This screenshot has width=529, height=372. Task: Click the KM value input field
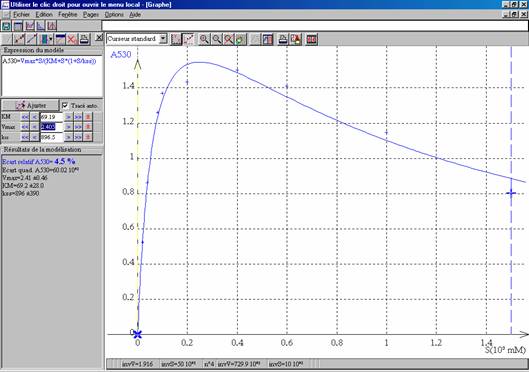pyautogui.click(x=52, y=117)
